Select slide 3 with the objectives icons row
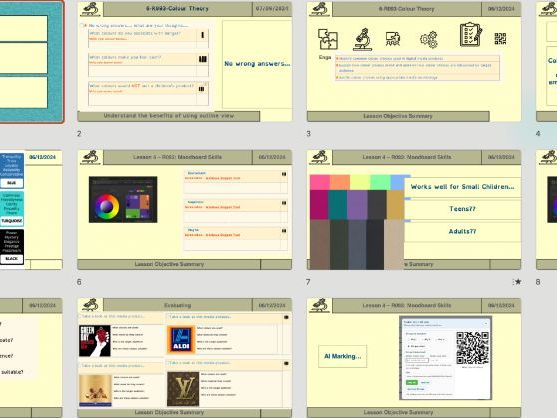 tap(414, 62)
